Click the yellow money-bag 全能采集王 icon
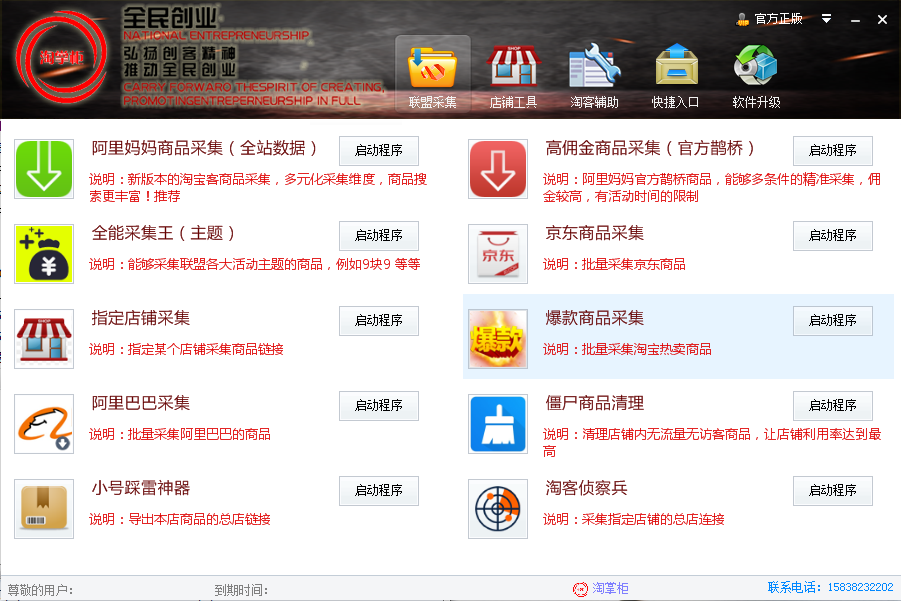 coord(44,254)
